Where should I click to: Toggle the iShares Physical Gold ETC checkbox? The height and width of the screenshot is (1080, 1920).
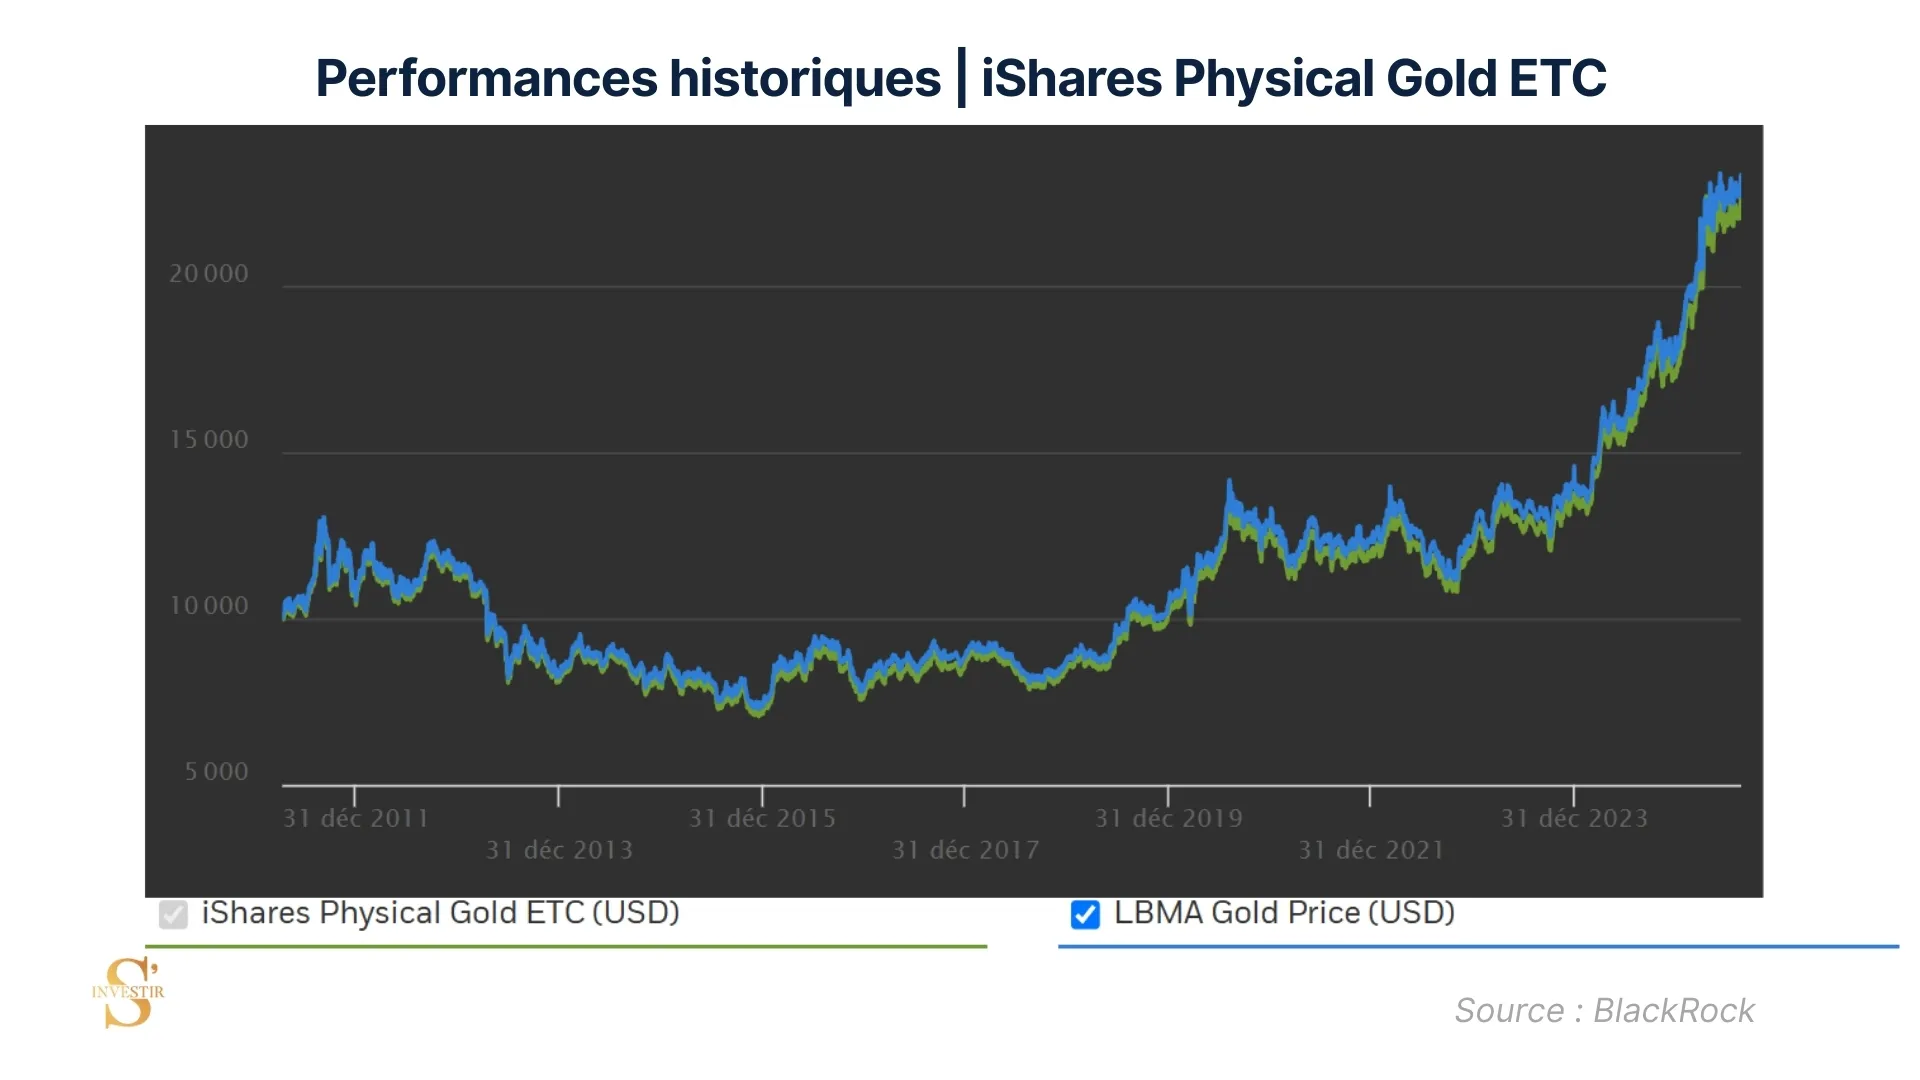pos(173,914)
